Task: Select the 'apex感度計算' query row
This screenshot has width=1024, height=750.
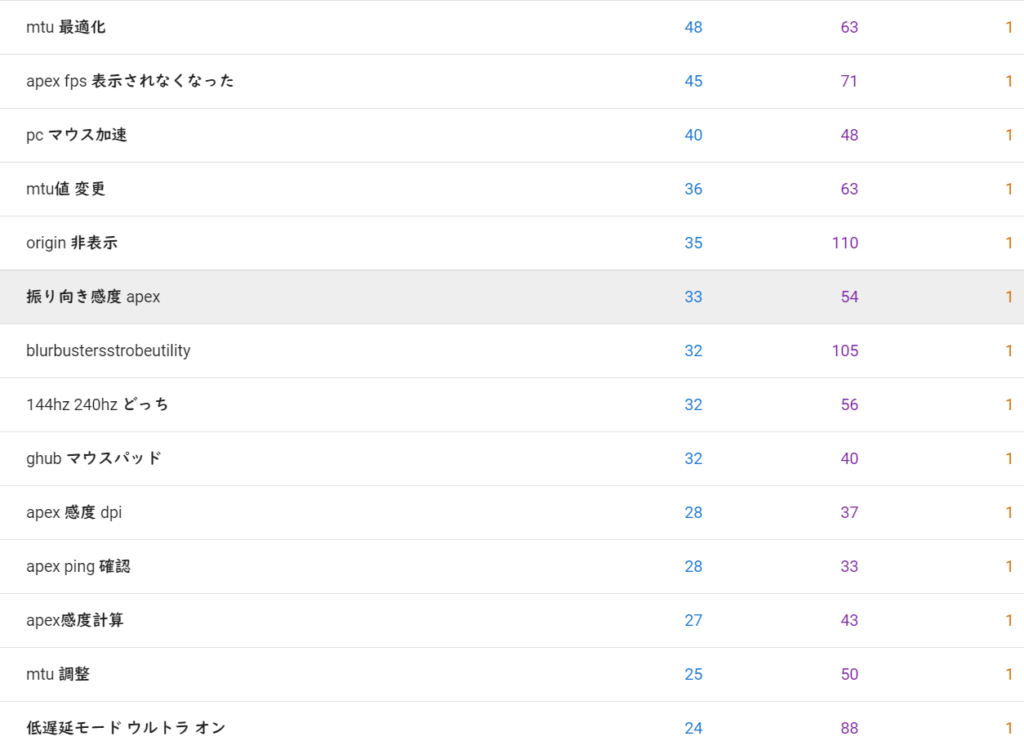Action: [x=75, y=621]
